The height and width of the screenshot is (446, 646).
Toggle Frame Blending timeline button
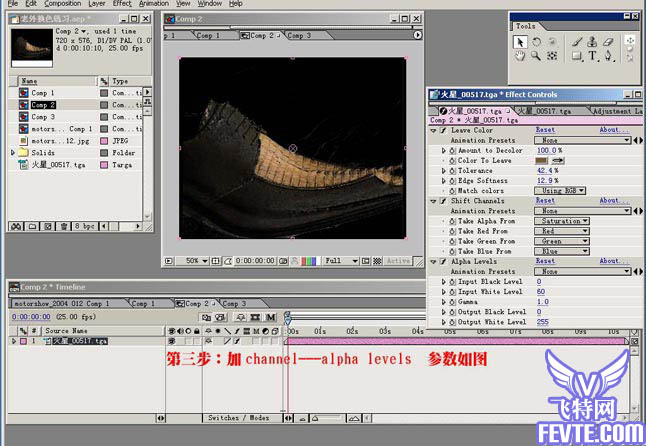(x=255, y=317)
